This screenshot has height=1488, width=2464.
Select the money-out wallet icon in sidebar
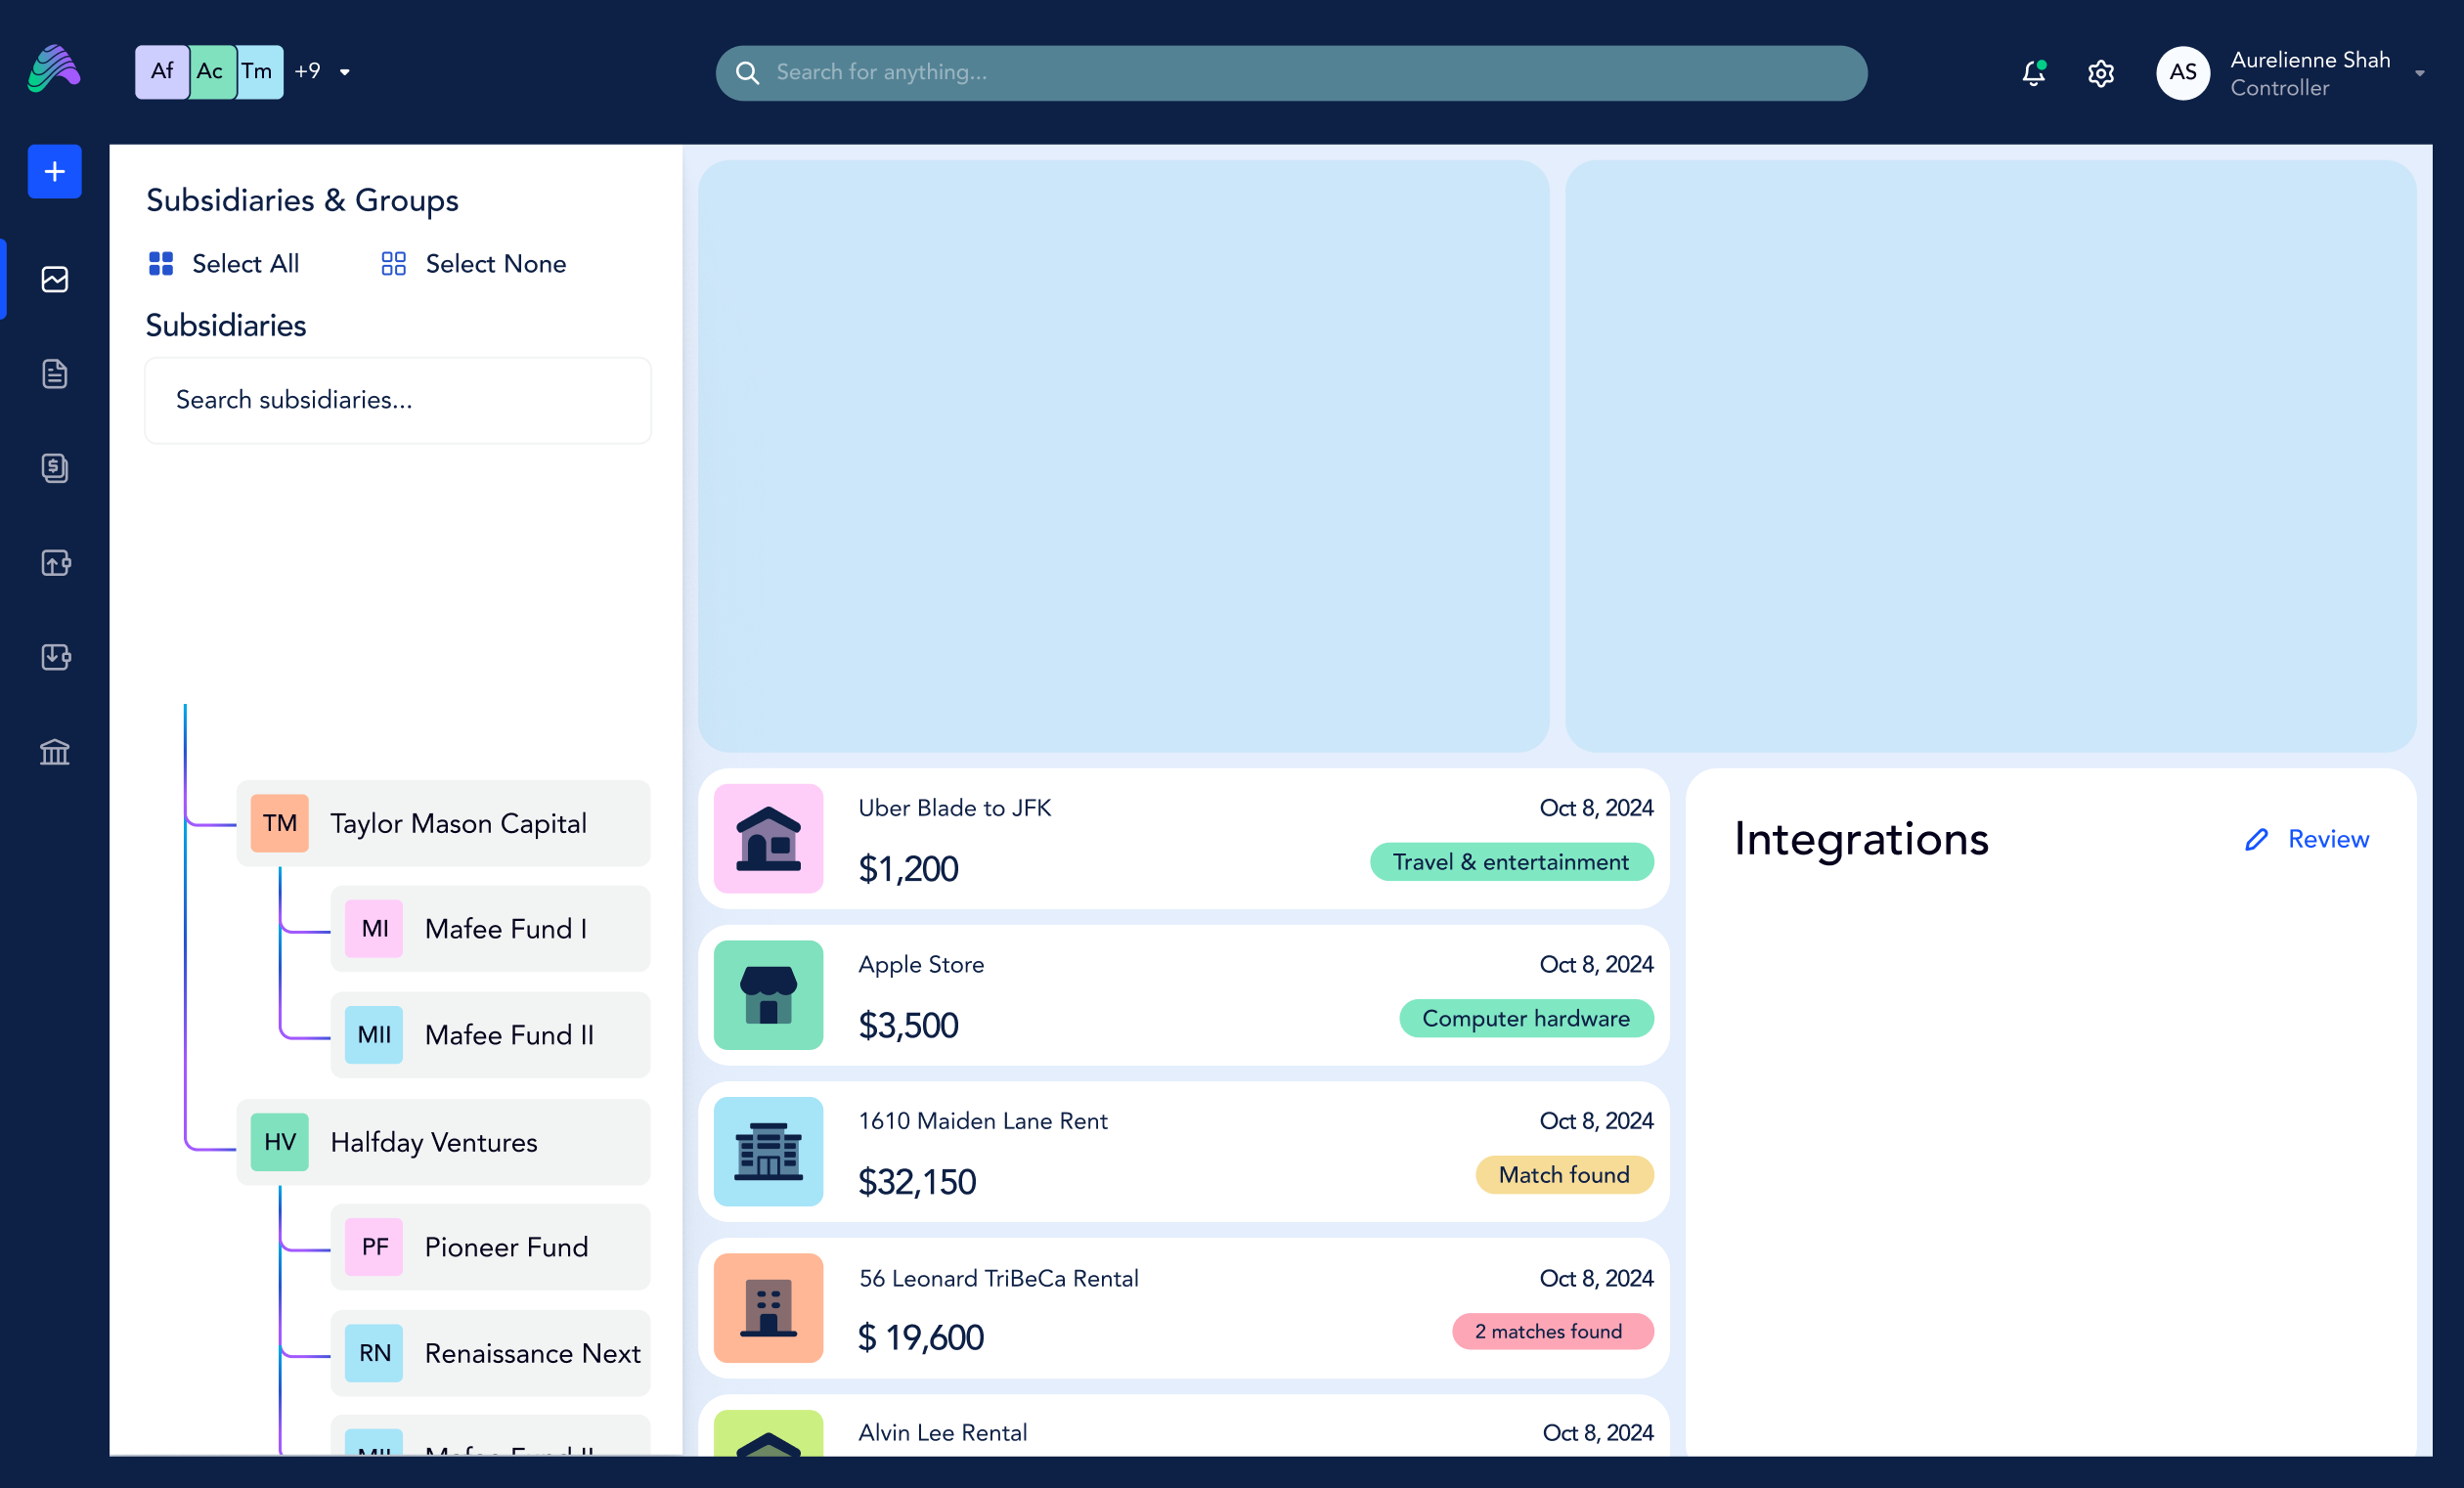click(54, 562)
